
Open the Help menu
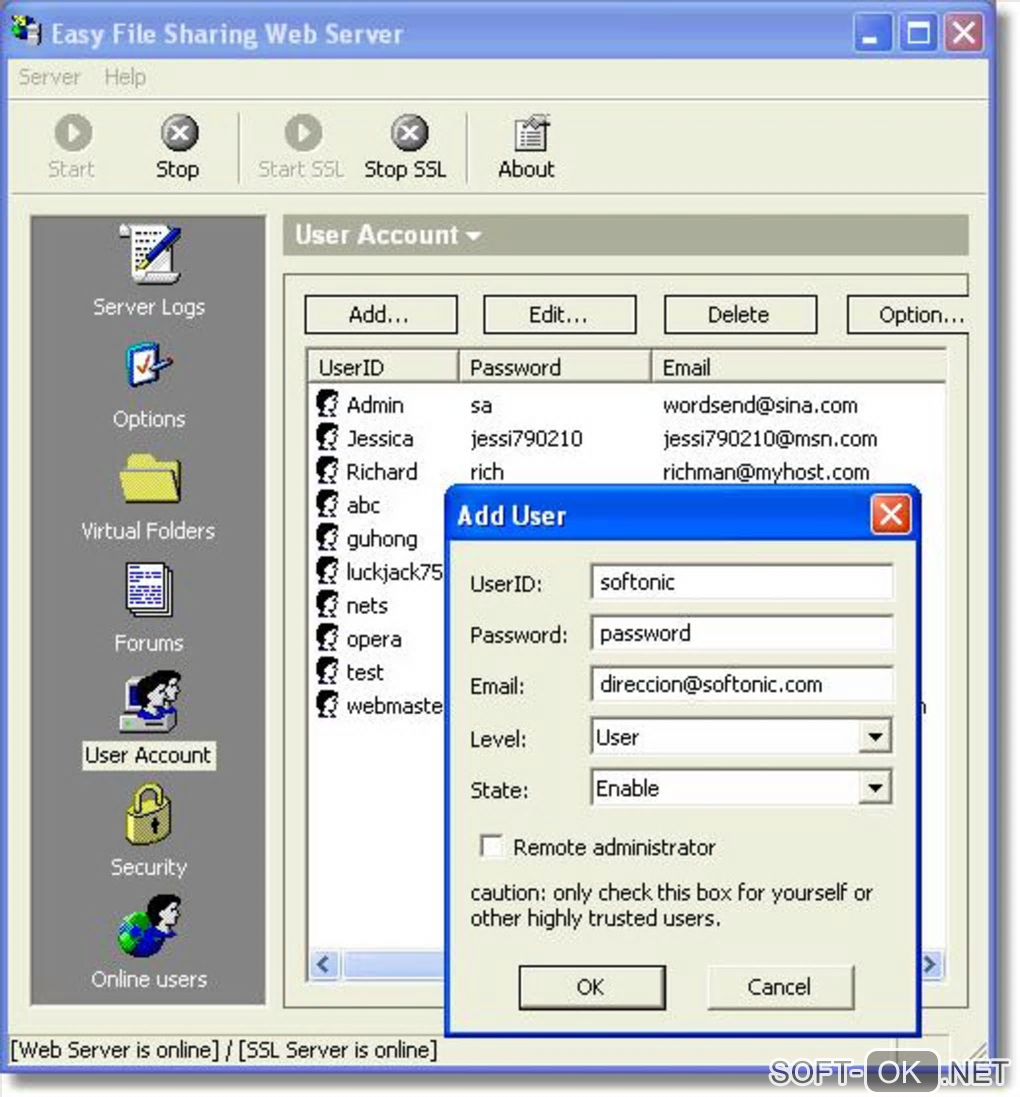point(125,77)
